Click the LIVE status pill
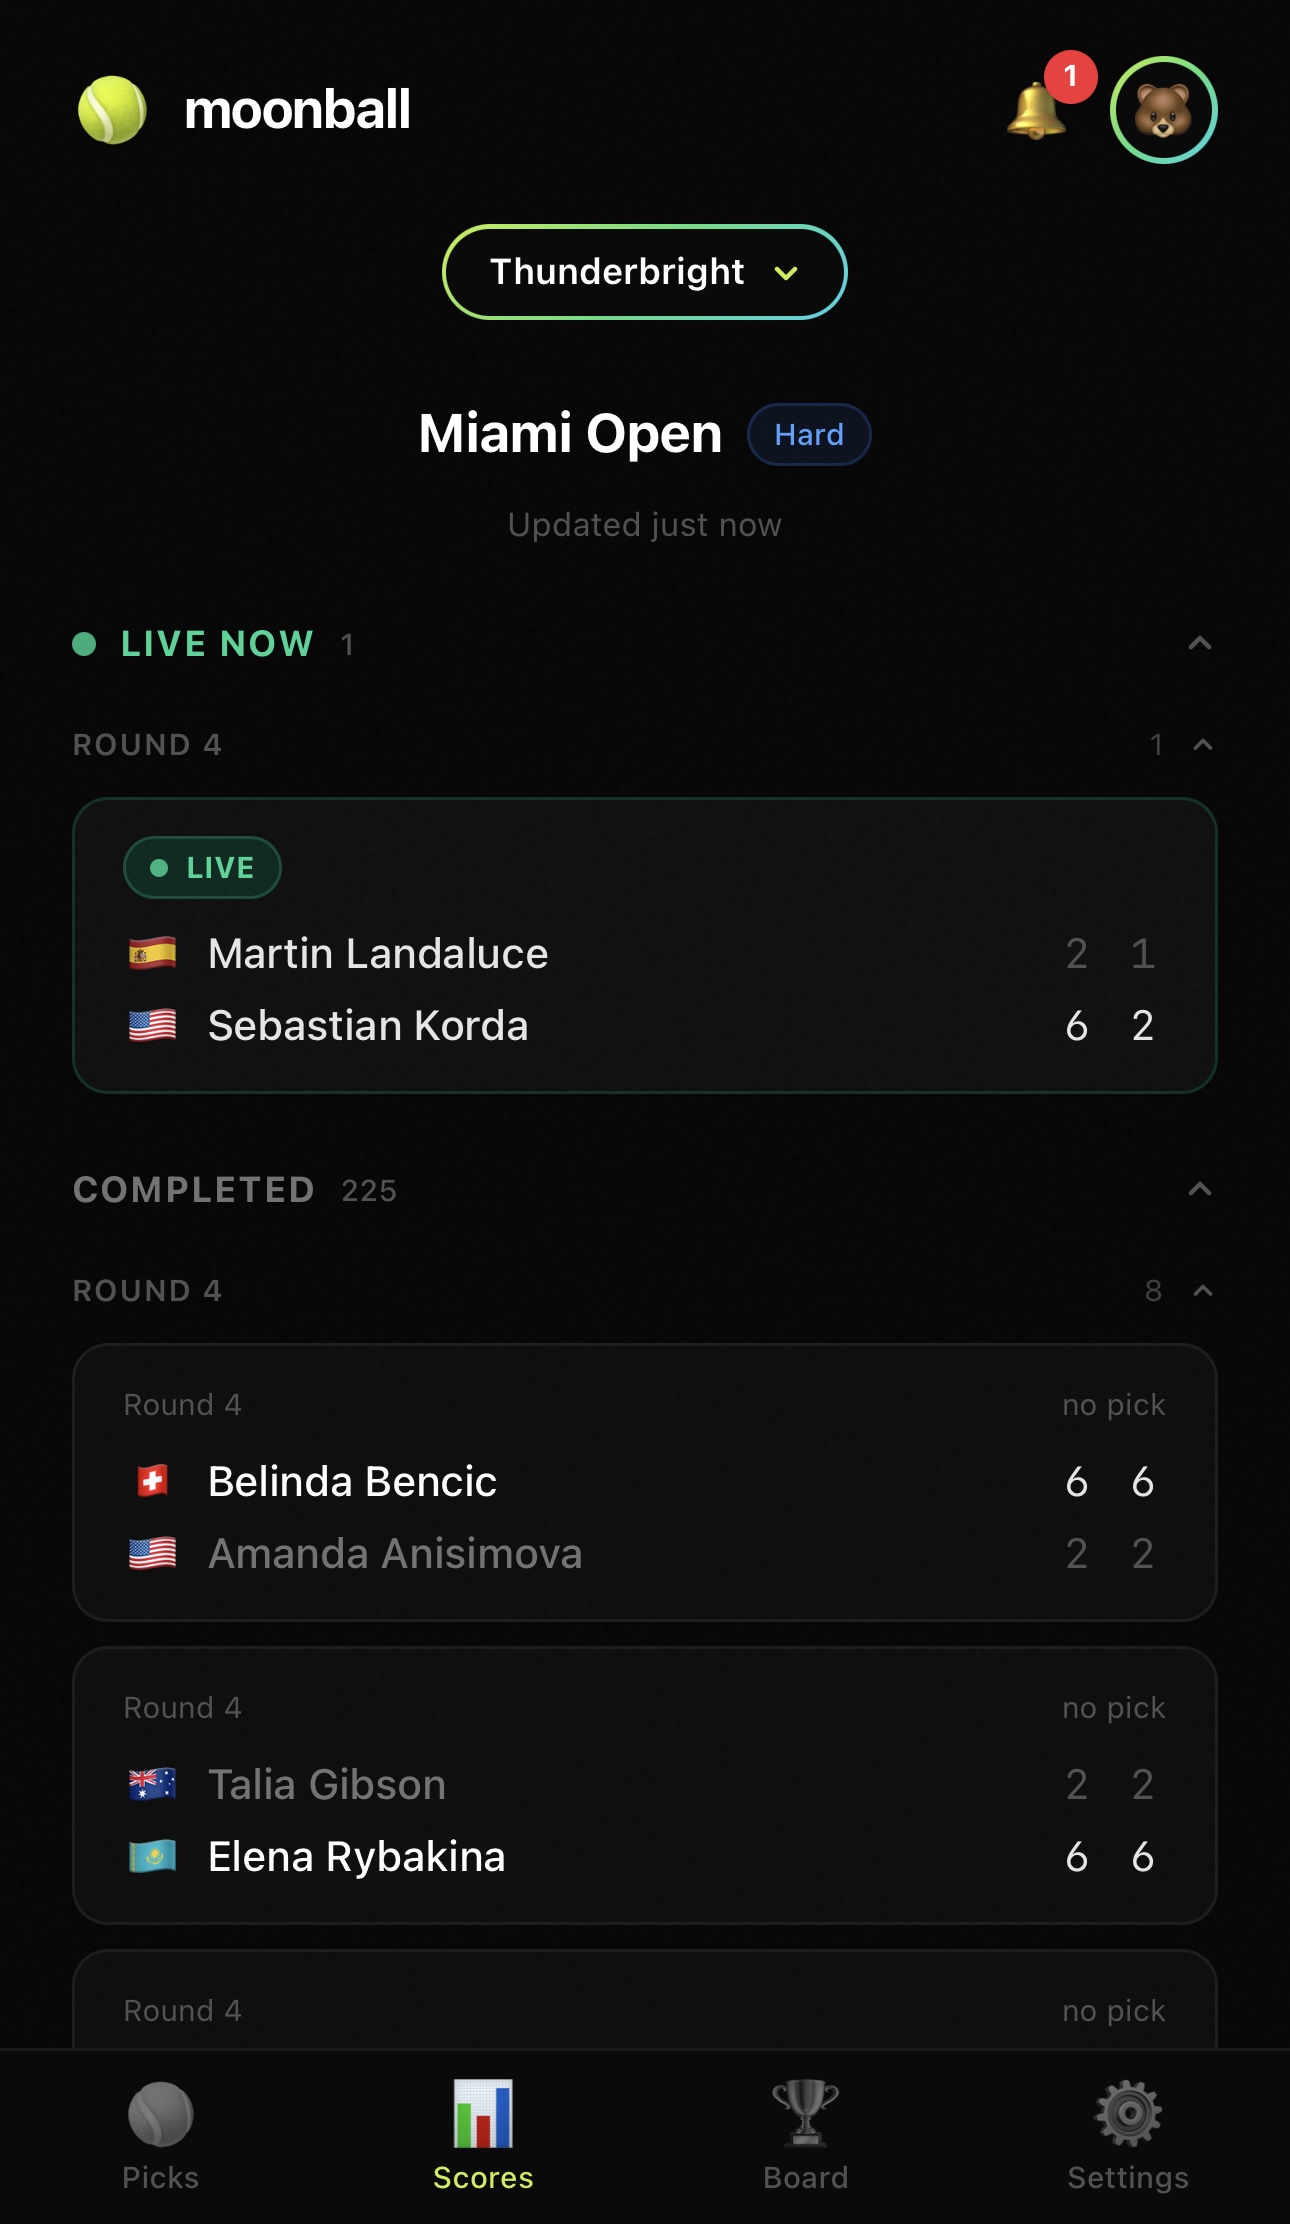 tap(202, 868)
